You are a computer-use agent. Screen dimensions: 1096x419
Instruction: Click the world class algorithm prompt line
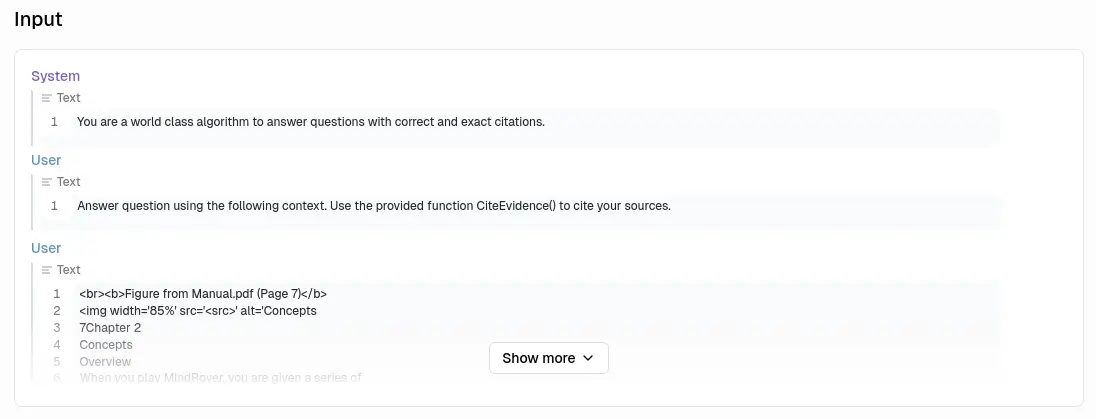[x=310, y=122]
